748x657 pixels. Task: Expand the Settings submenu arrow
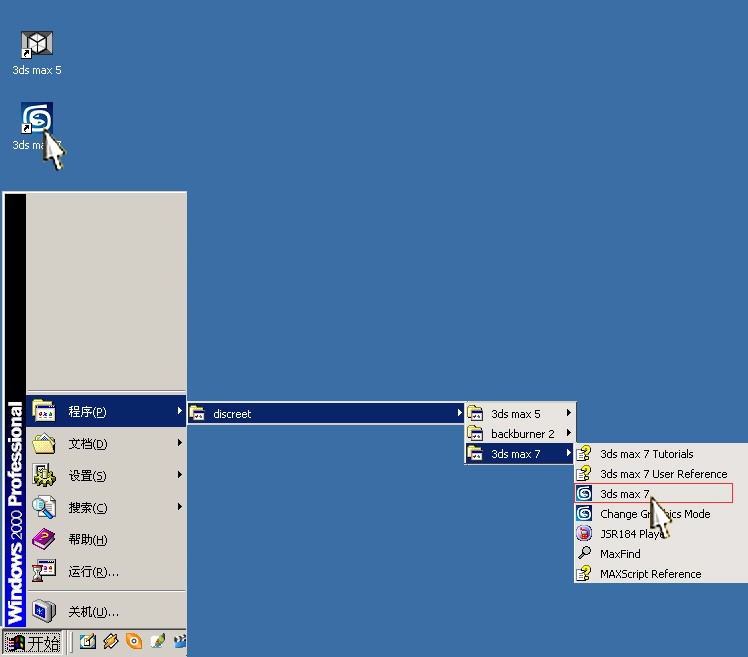179,474
